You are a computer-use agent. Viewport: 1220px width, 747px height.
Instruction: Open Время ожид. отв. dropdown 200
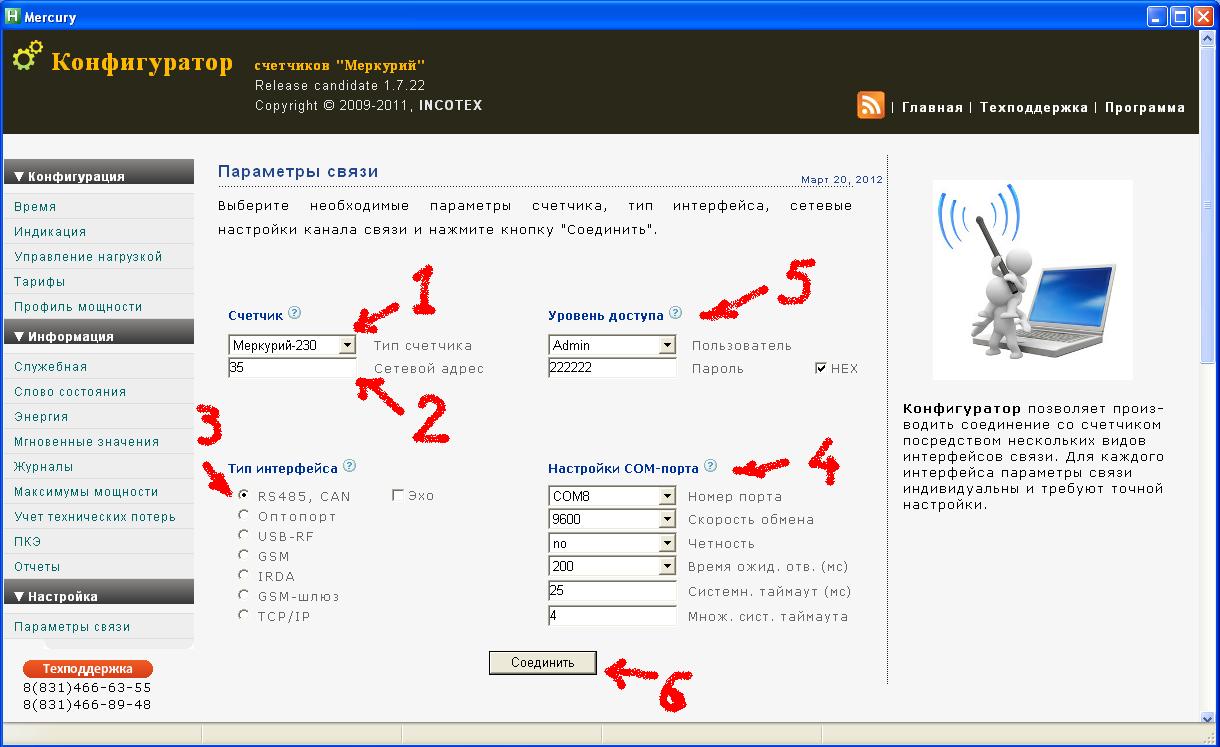(613, 566)
